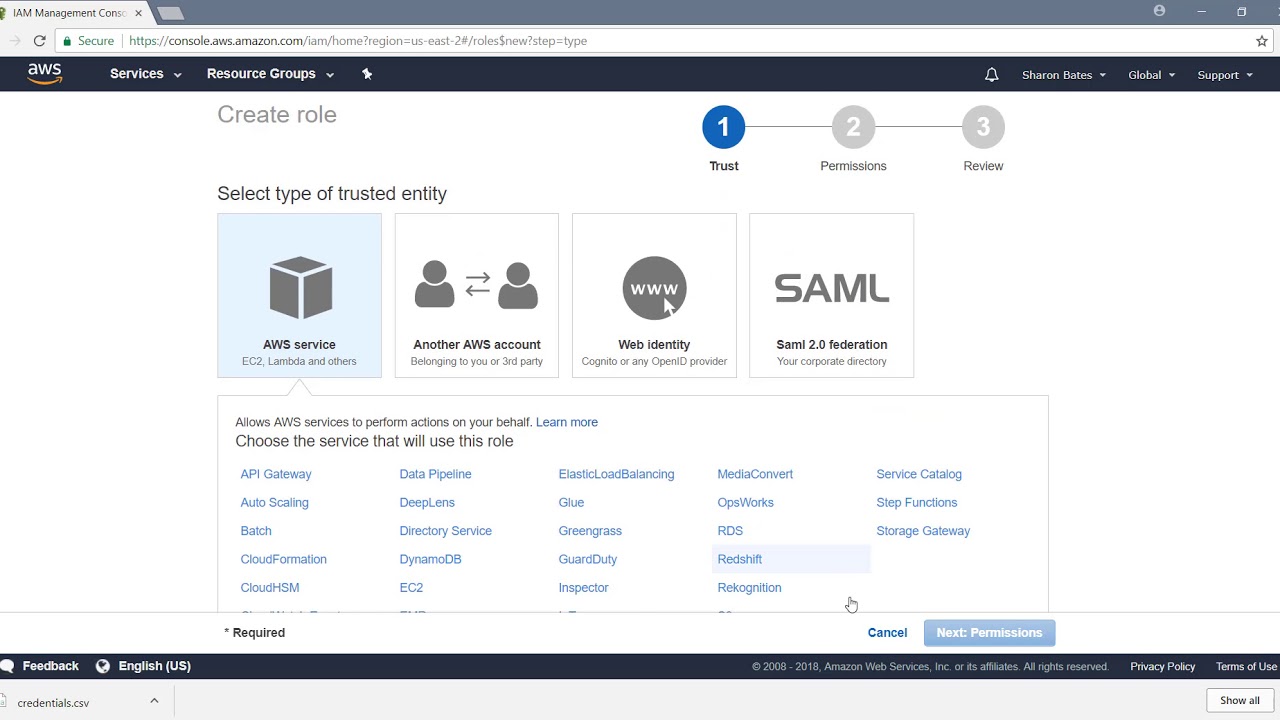Image resolution: width=1280 pixels, height=720 pixels.
Task: Click the browser address bar URL
Action: coord(358,41)
